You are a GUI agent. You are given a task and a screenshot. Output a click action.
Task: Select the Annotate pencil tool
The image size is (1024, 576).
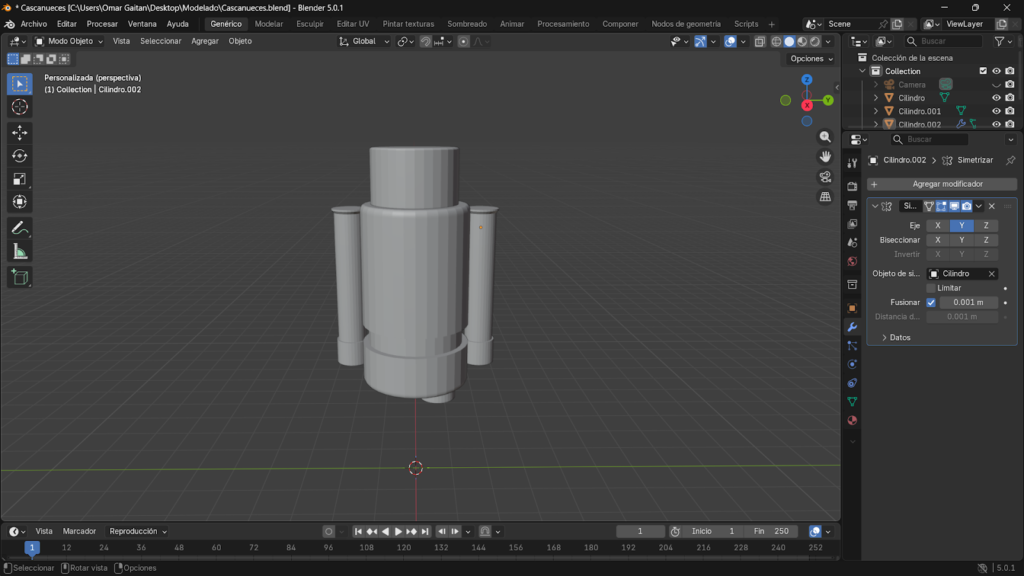point(20,228)
